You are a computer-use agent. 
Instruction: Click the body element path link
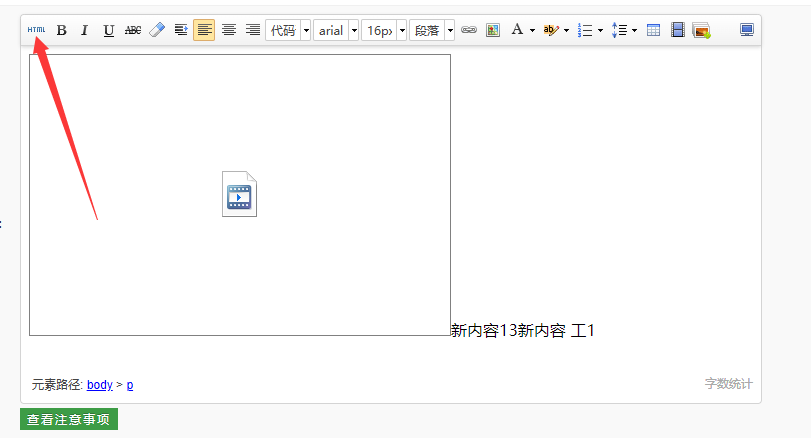tap(100, 385)
